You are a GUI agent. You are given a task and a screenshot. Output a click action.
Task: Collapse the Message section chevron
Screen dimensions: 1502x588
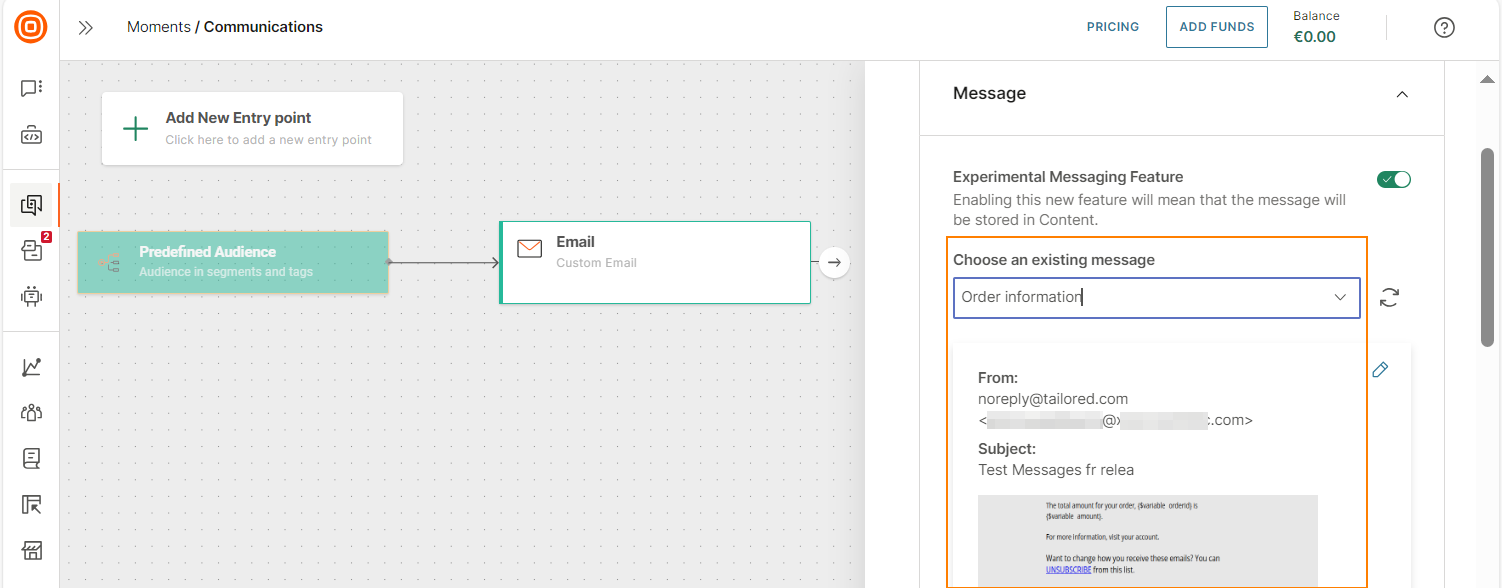1402,93
